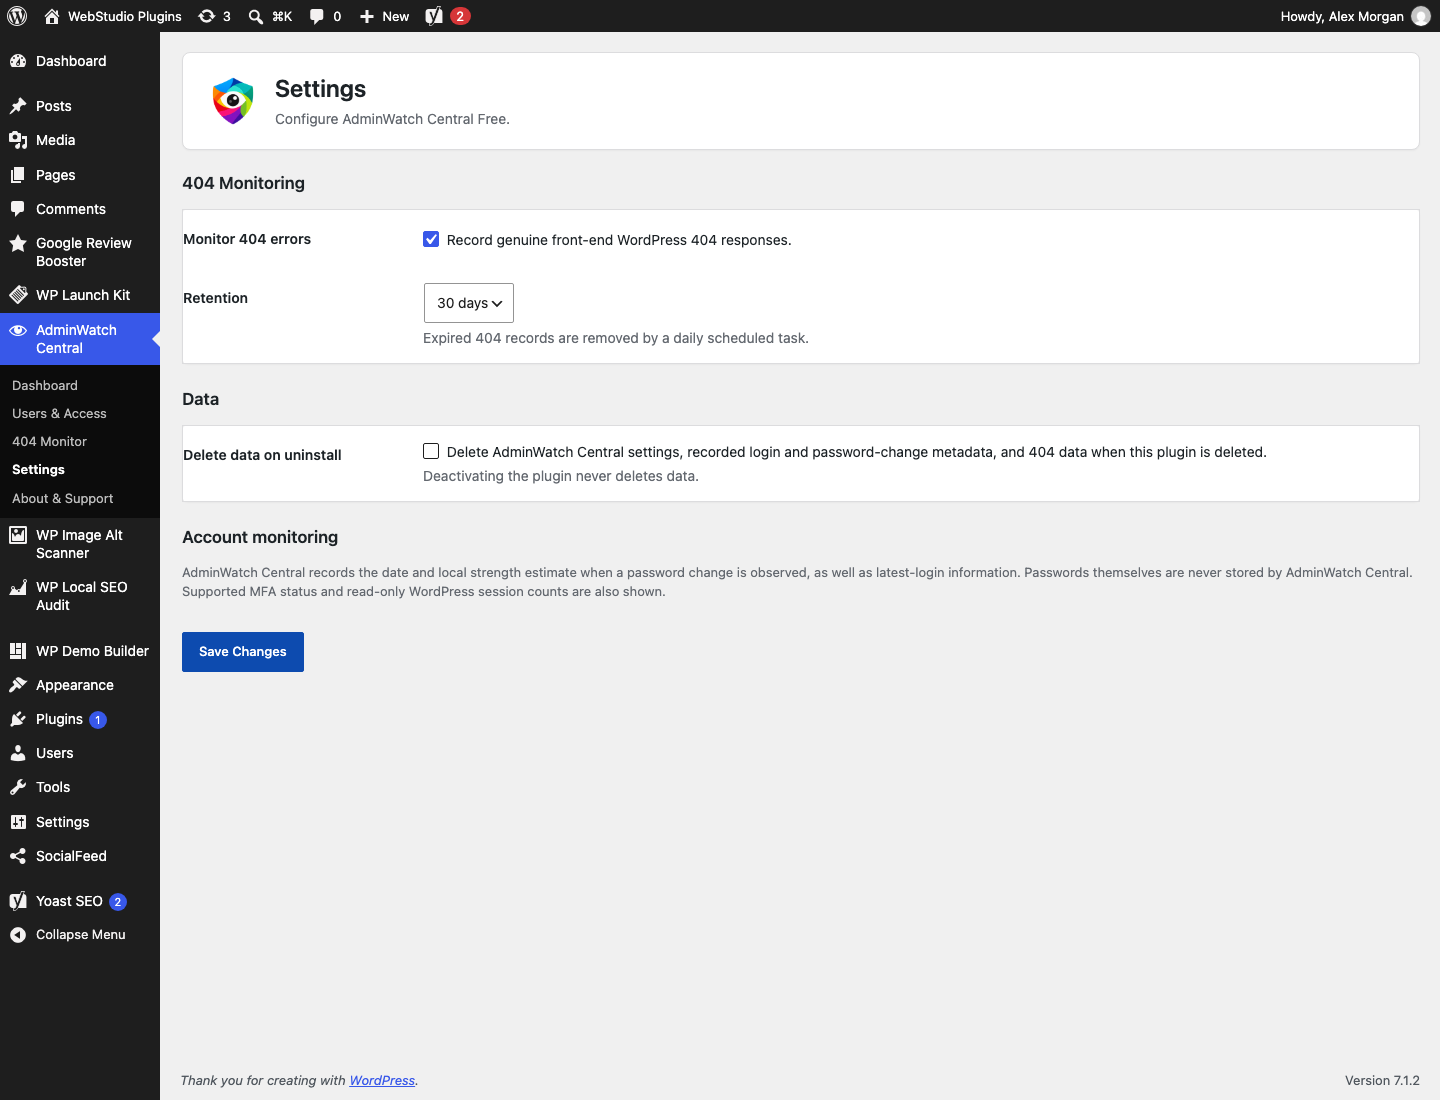The height and width of the screenshot is (1100, 1440).
Task: Open the Users & Access submenu item
Action: (59, 413)
